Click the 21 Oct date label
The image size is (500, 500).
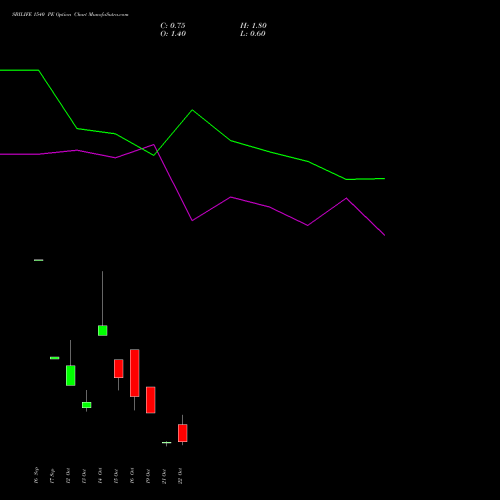pyautogui.click(x=164, y=476)
